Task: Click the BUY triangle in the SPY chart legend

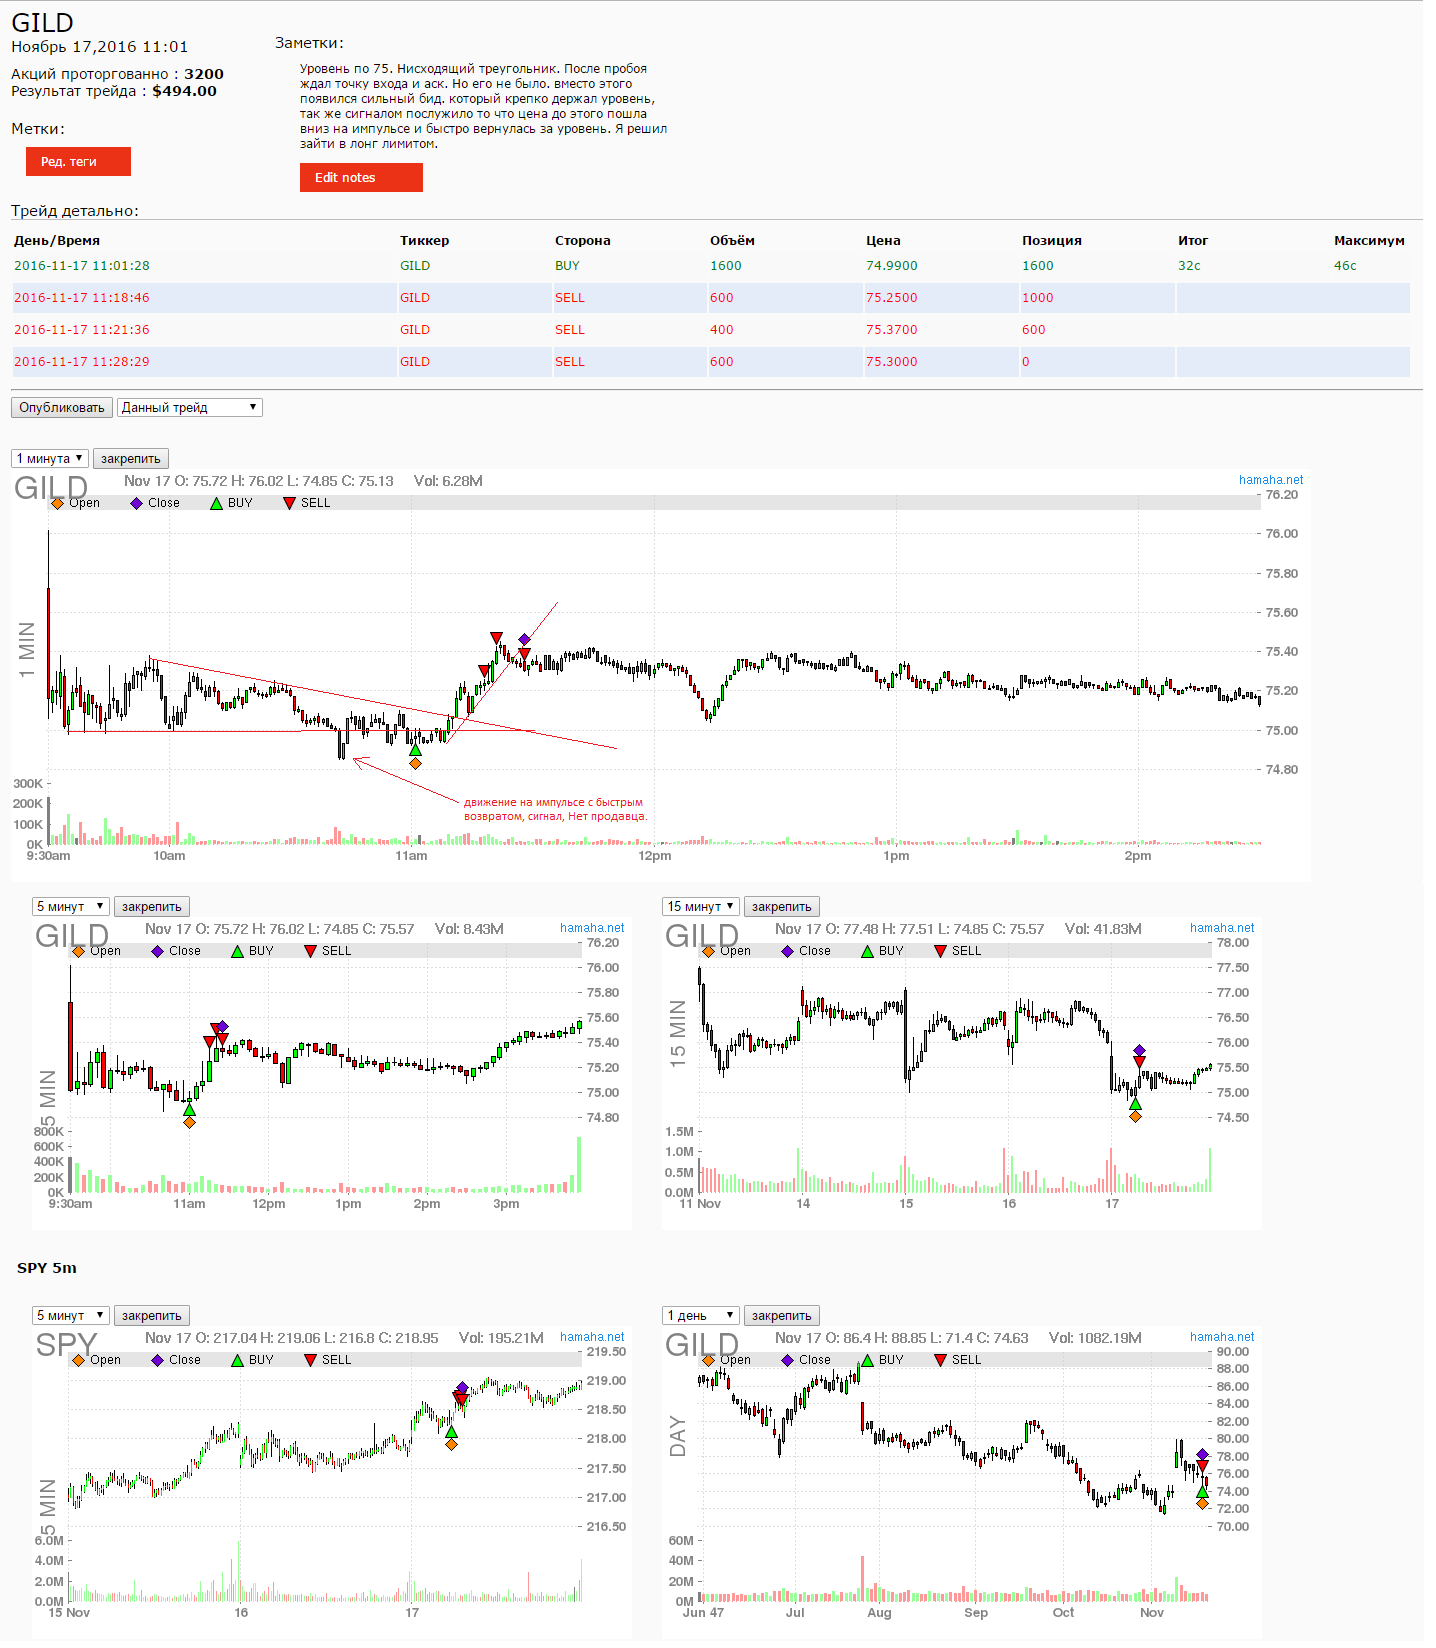Action: tap(237, 1360)
